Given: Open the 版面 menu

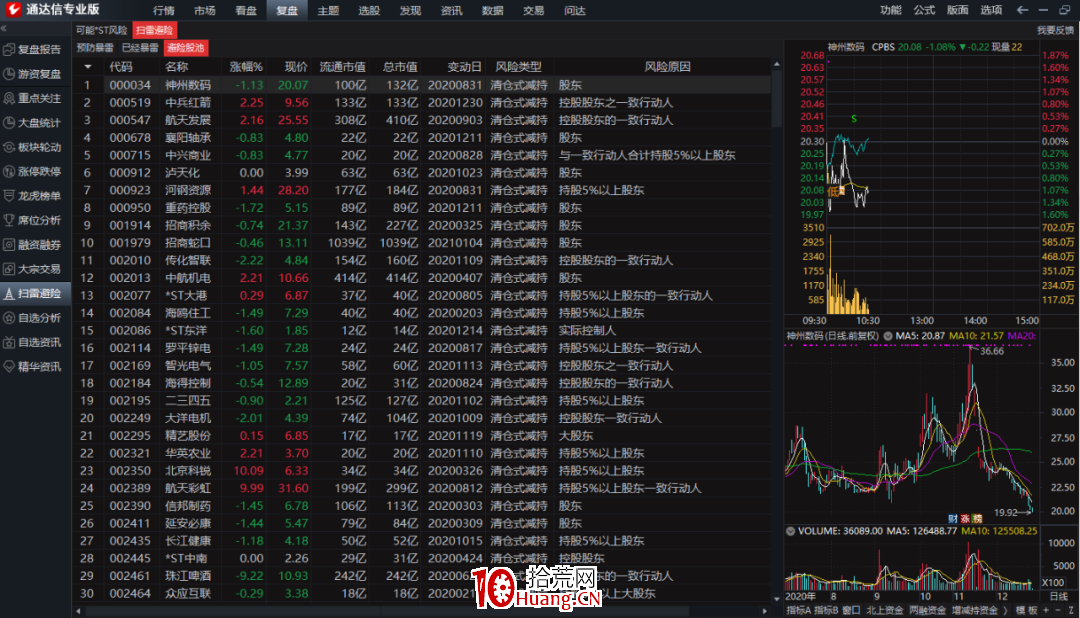Looking at the screenshot, I should click(x=957, y=10).
